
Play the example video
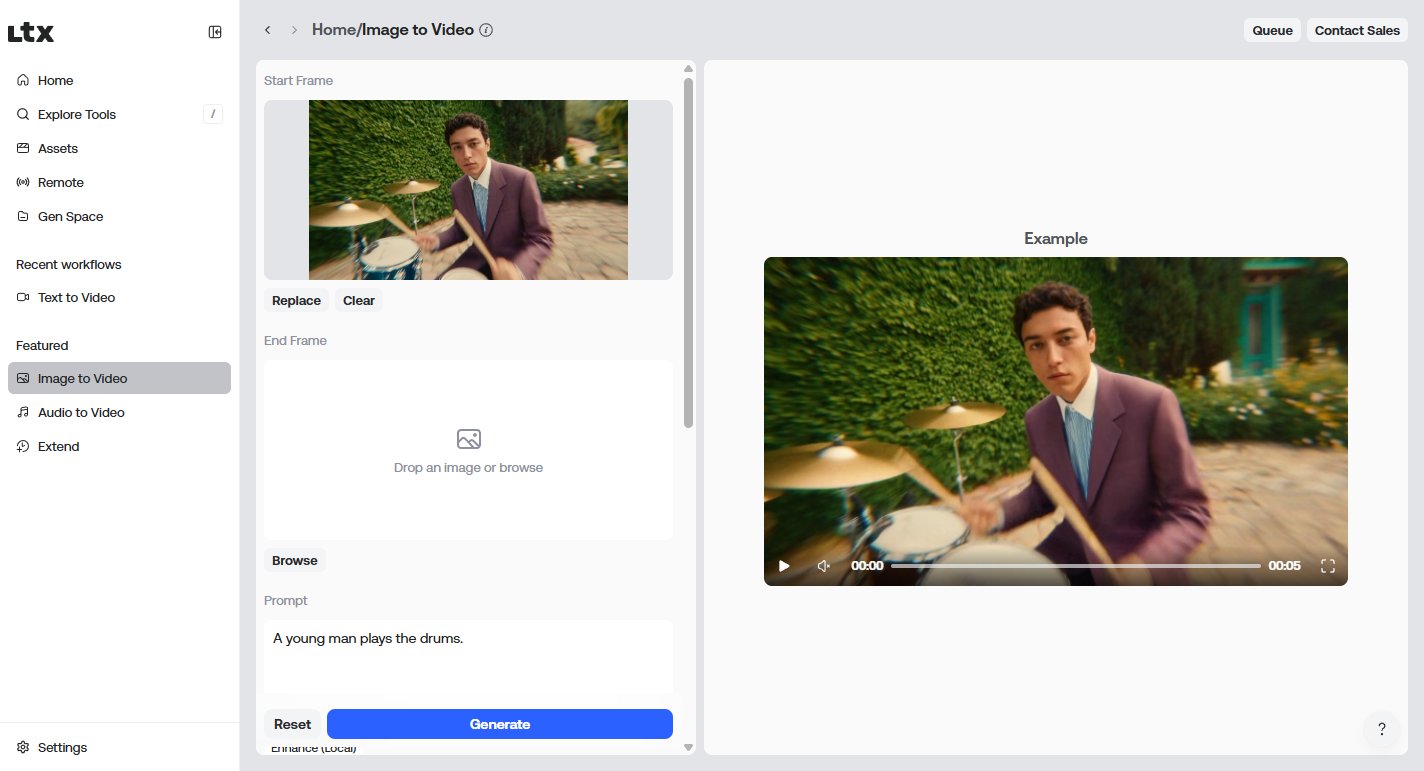tap(784, 566)
